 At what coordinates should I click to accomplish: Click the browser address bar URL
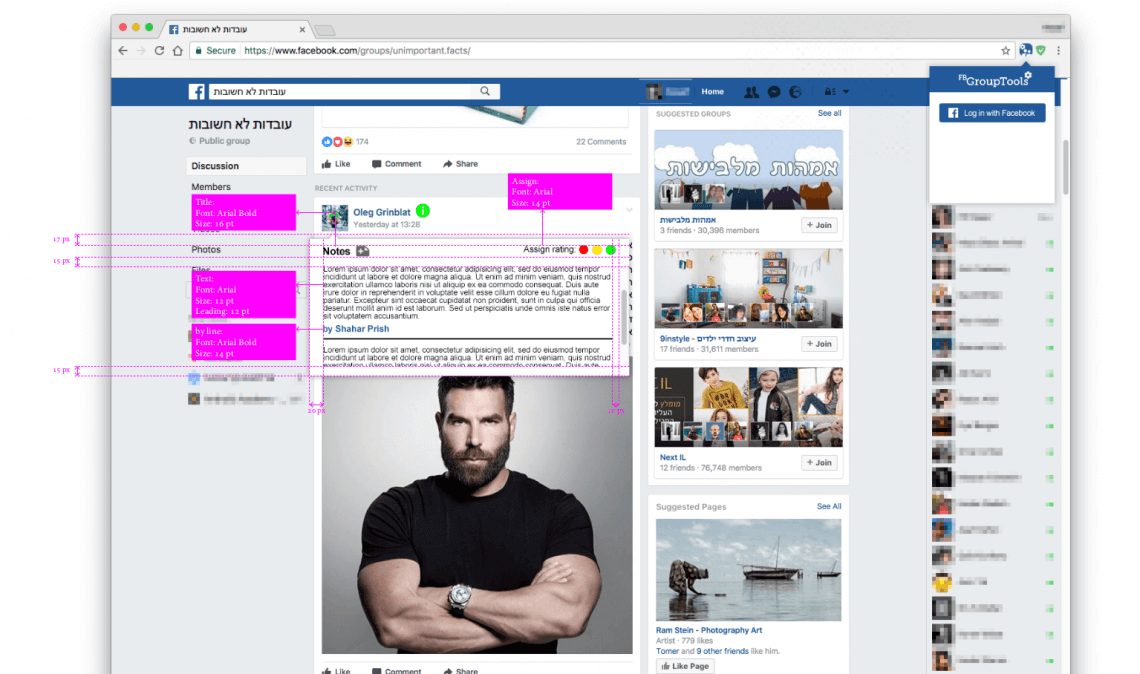pos(358,51)
